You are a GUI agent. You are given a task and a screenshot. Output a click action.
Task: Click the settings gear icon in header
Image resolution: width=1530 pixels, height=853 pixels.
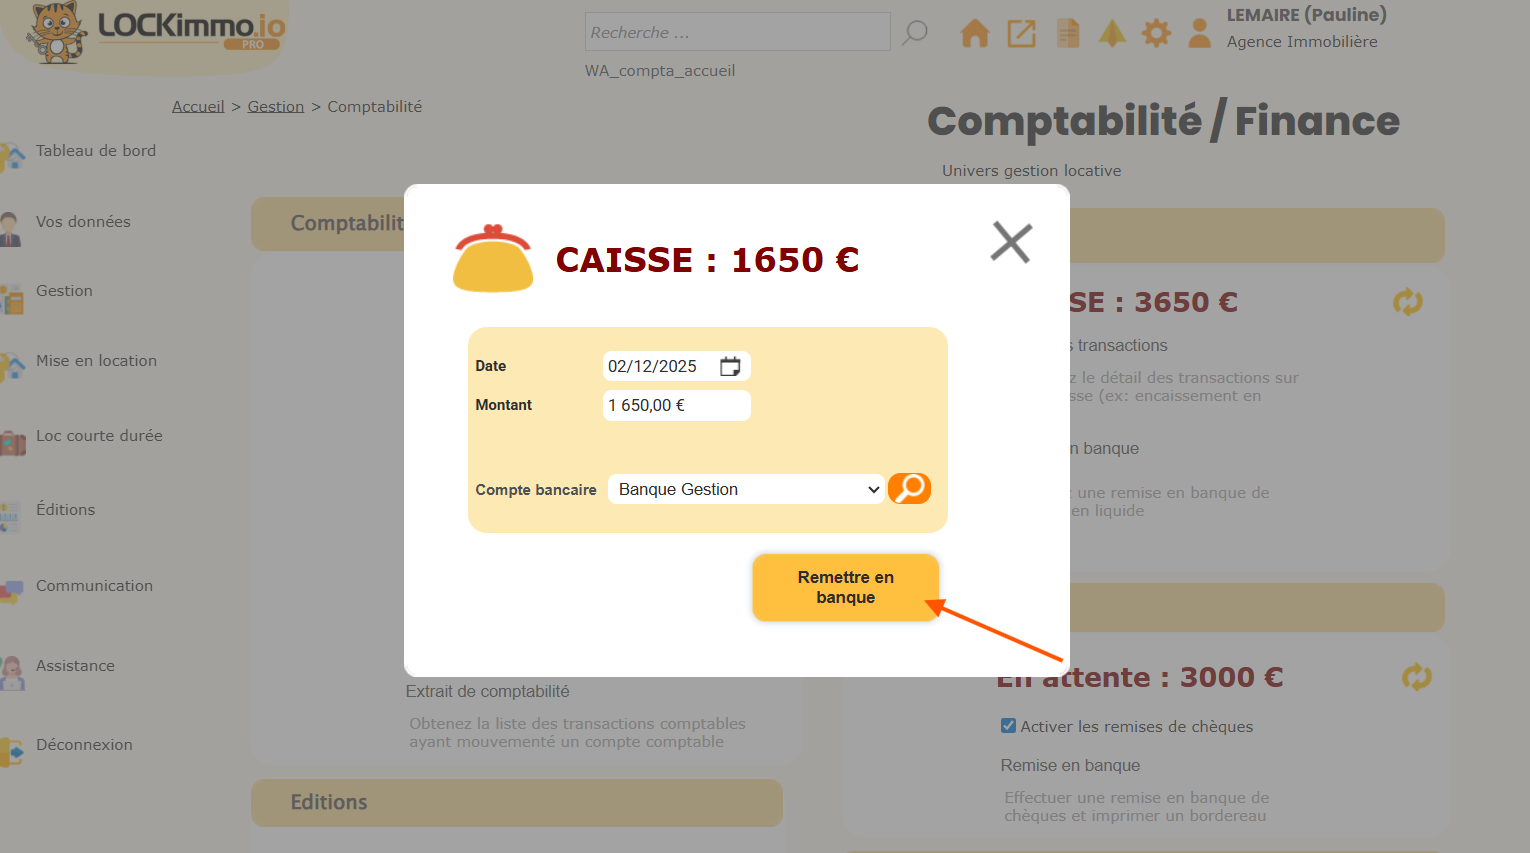(x=1156, y=33)
